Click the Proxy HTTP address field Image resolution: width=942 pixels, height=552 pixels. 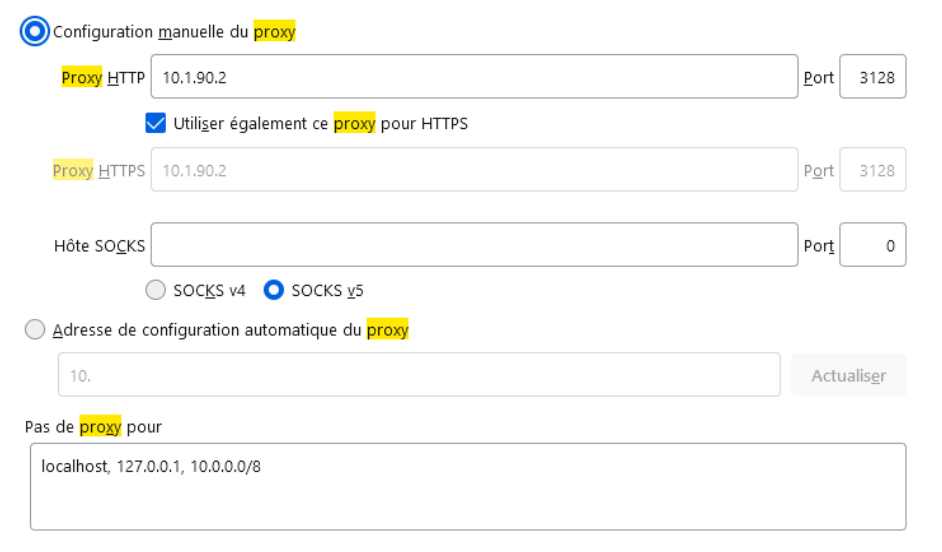(474, 77)
